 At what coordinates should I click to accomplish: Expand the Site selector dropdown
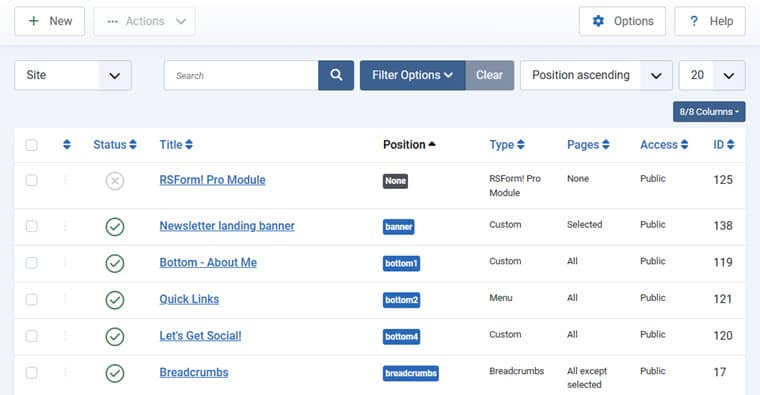coord(73,75)
